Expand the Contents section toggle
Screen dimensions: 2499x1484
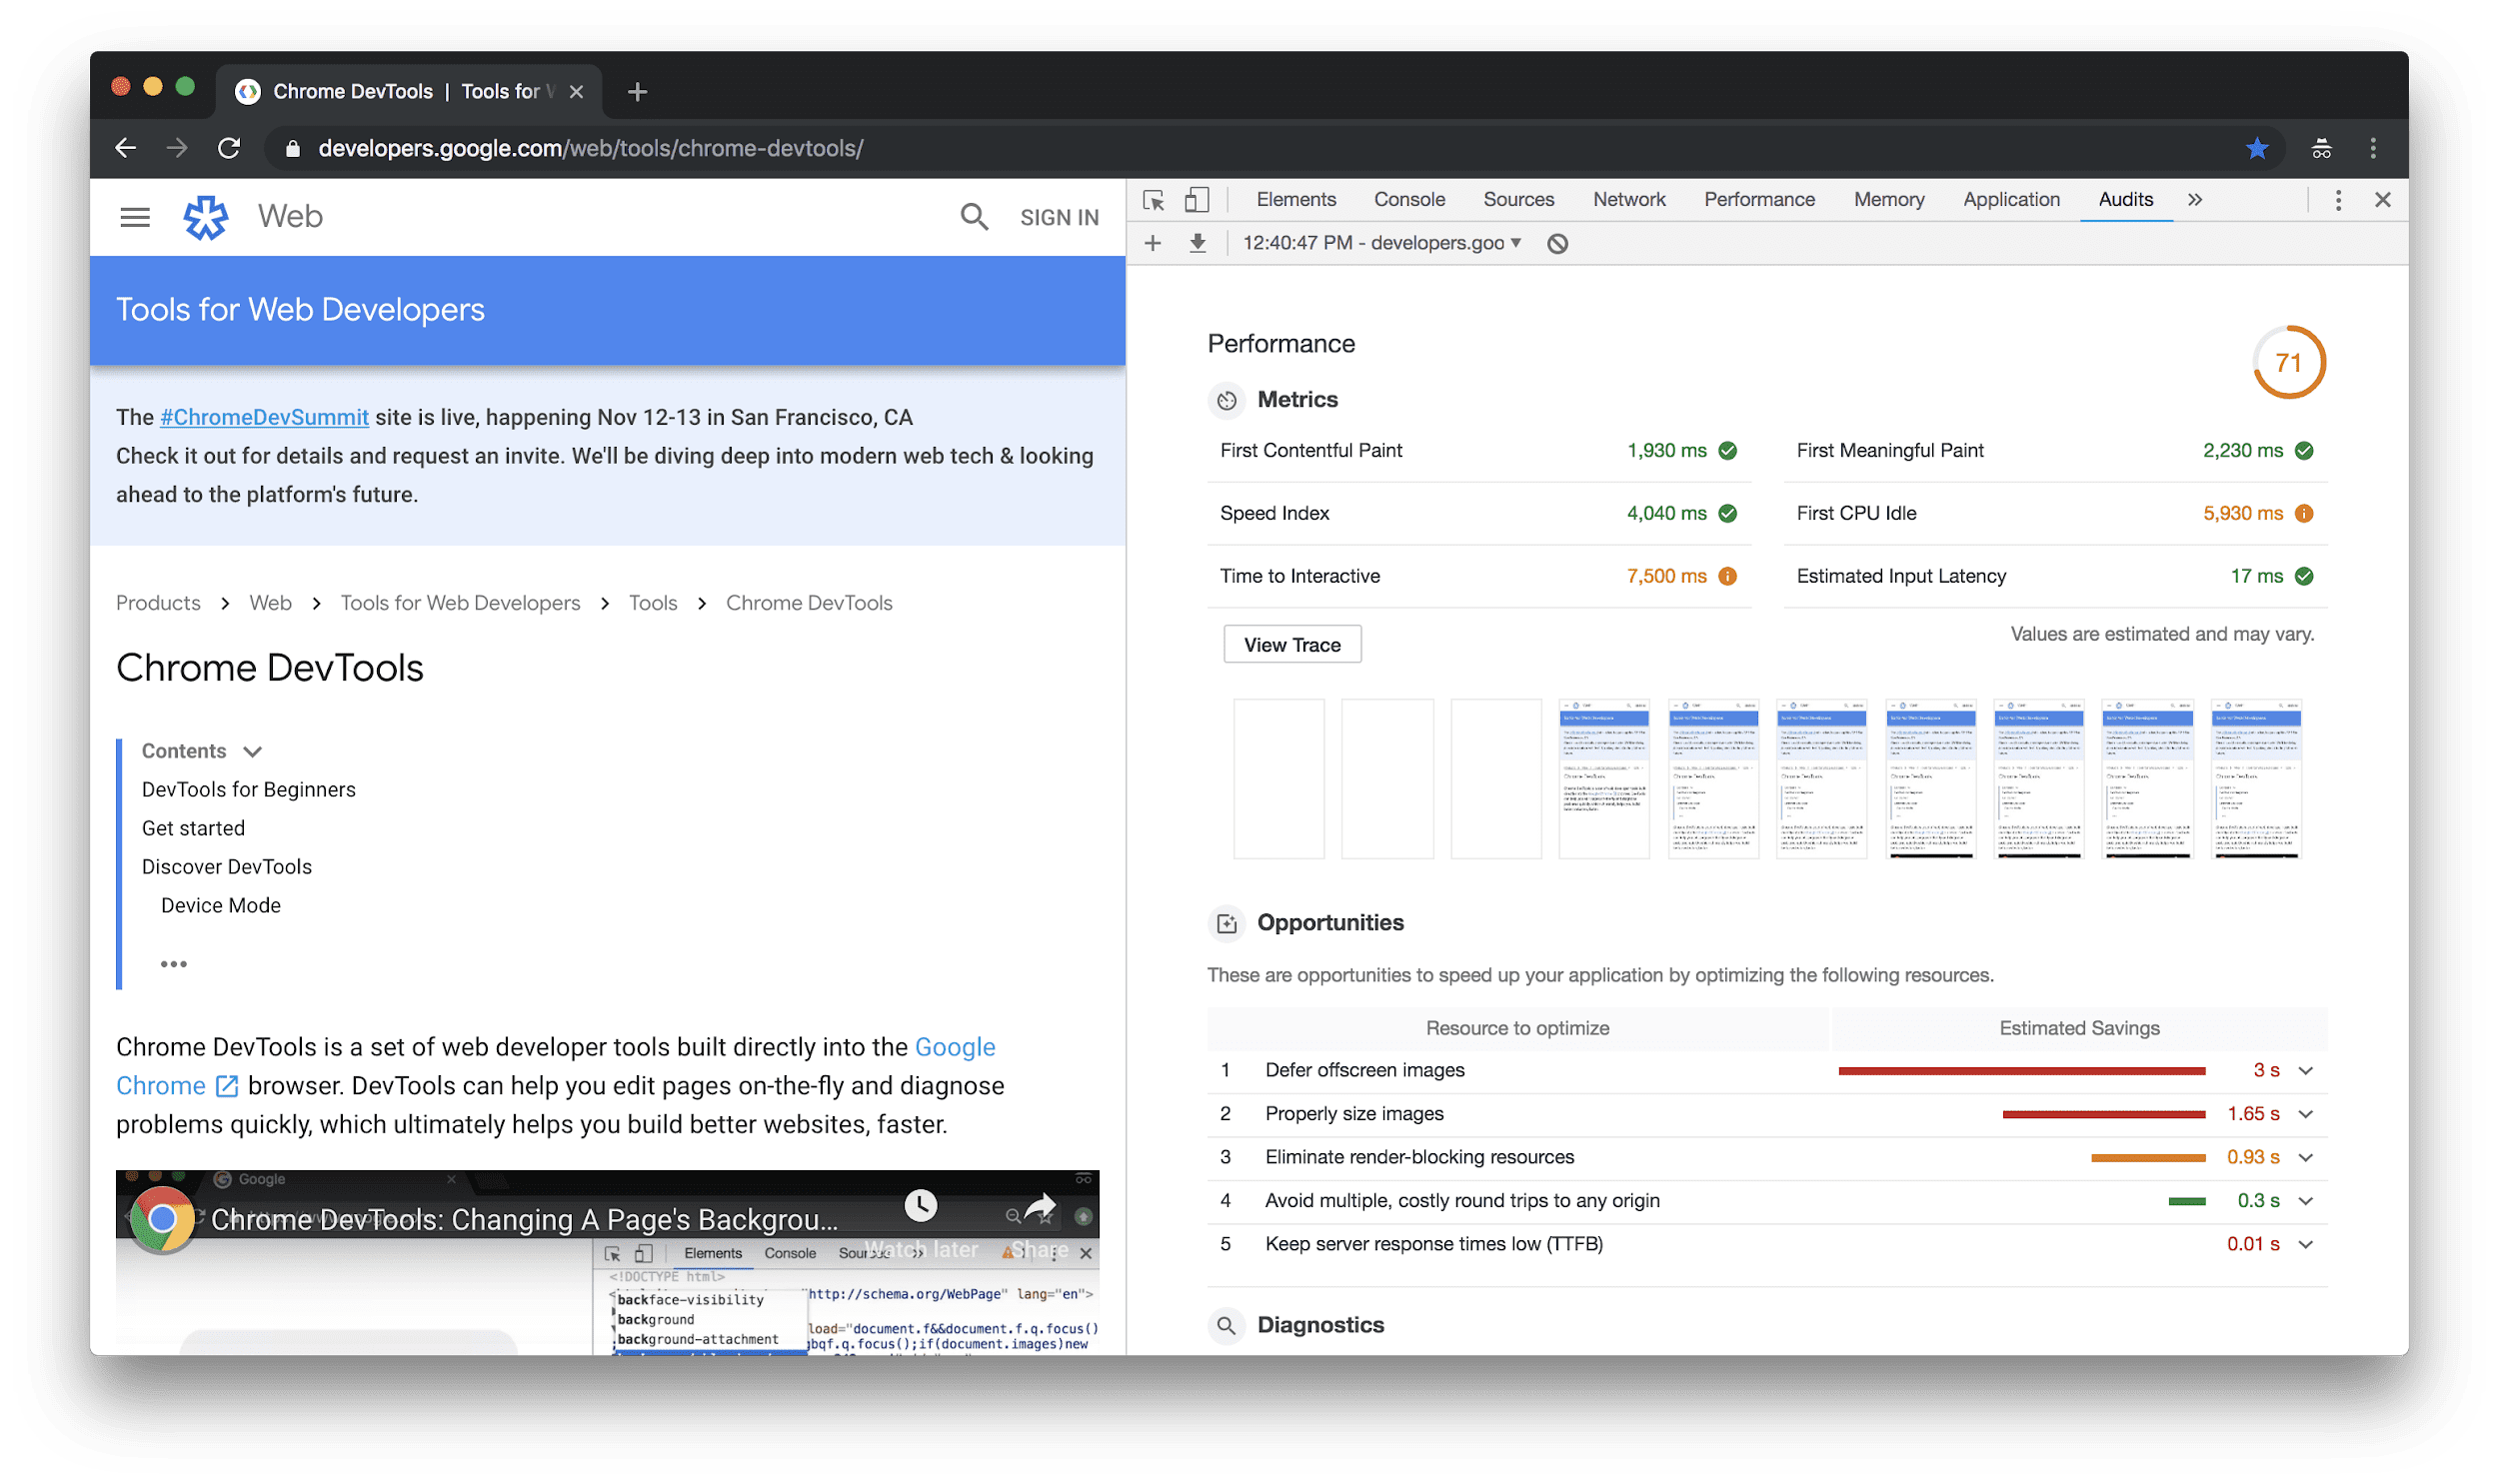pyautogui.click(x=253, y=750)
